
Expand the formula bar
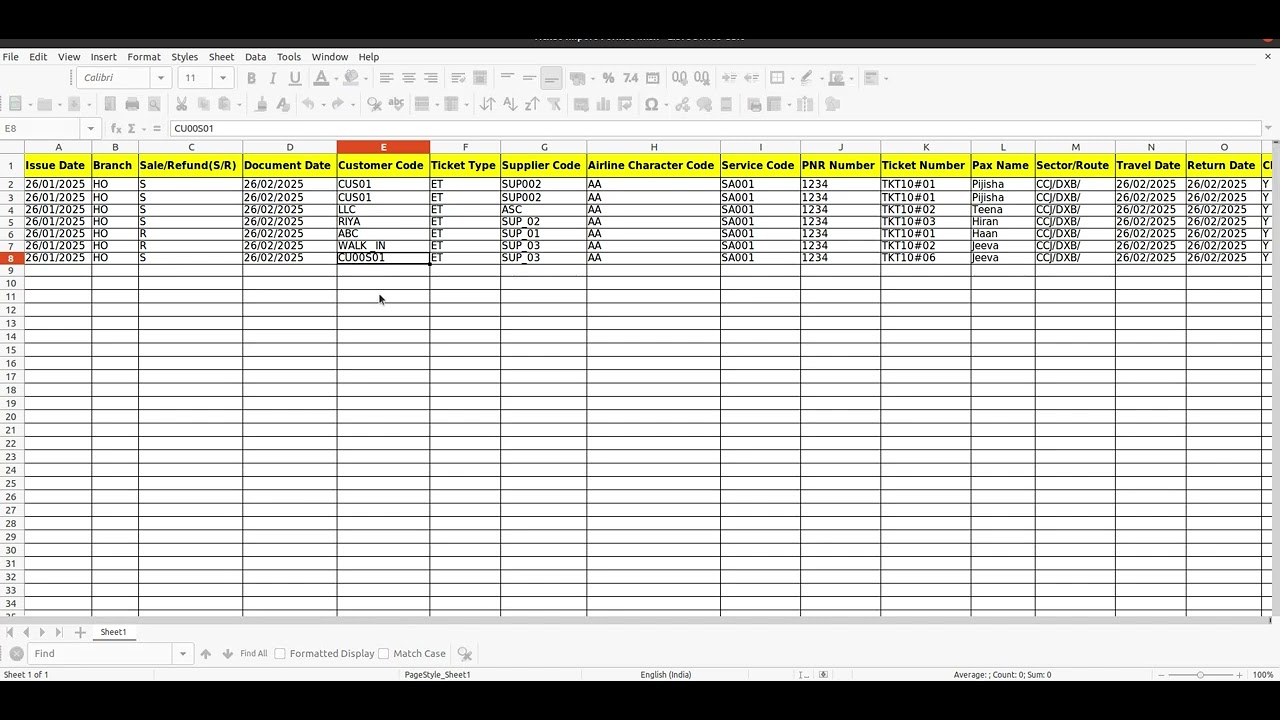coord(1268,128)
